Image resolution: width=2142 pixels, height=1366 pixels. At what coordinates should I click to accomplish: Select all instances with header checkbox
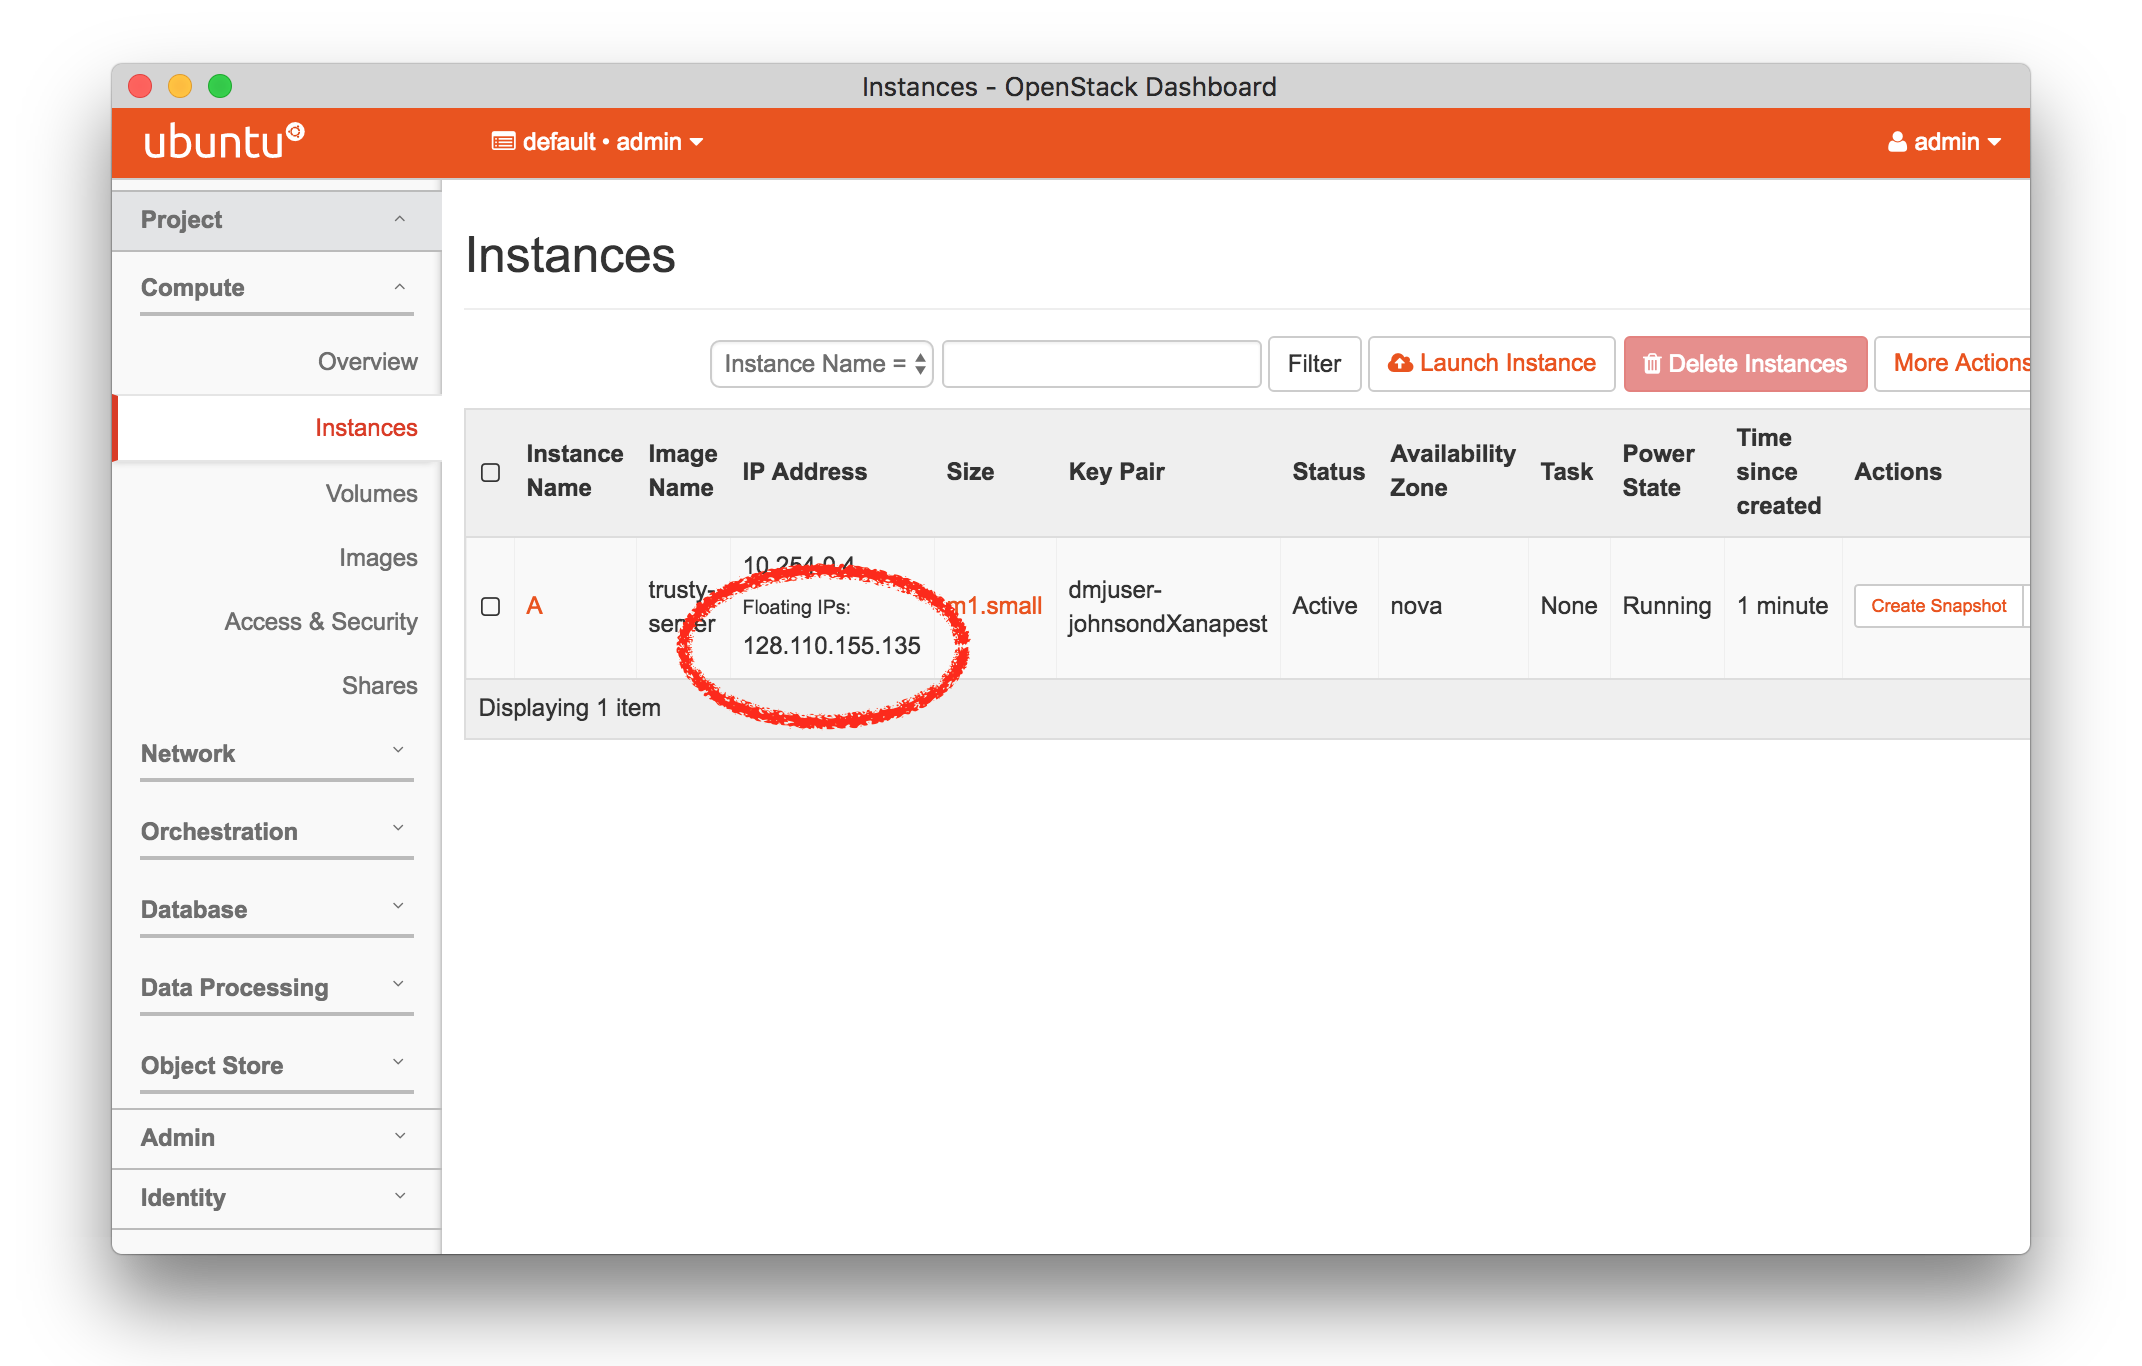click(x=490, y=472)
